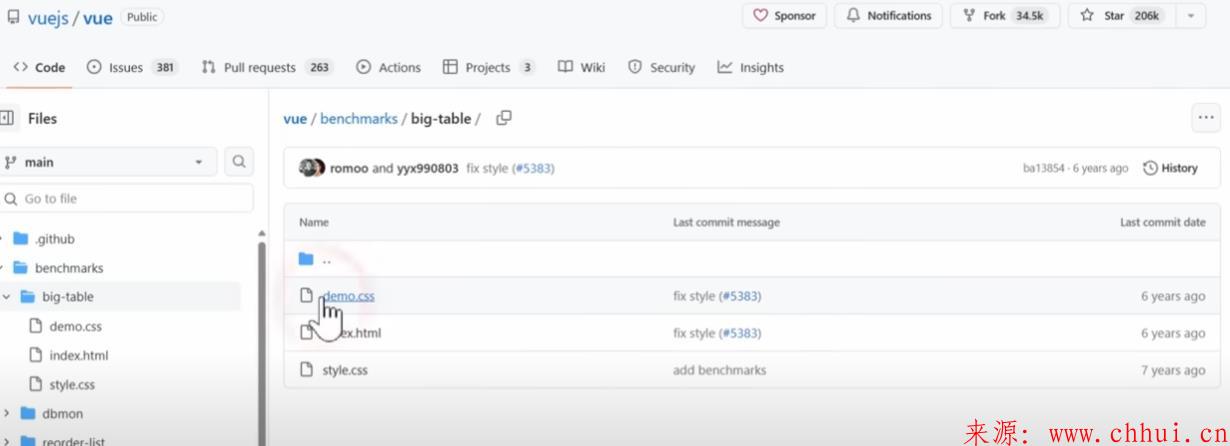This screenshot has height=446, width=1230.
Task: Focus the Go to file input
Action: 127,199
